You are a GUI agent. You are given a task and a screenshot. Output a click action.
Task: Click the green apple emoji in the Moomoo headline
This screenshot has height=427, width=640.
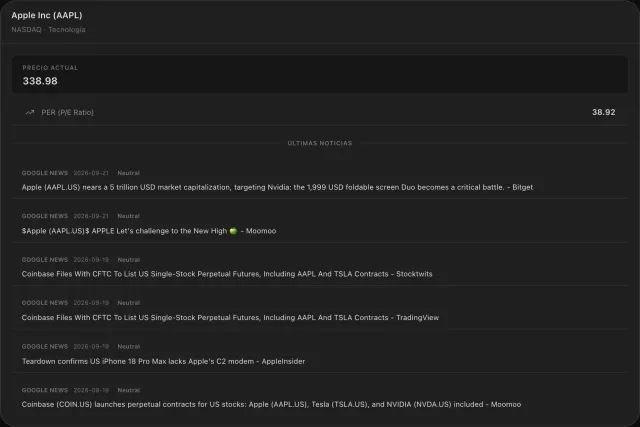tap(233, 231)
